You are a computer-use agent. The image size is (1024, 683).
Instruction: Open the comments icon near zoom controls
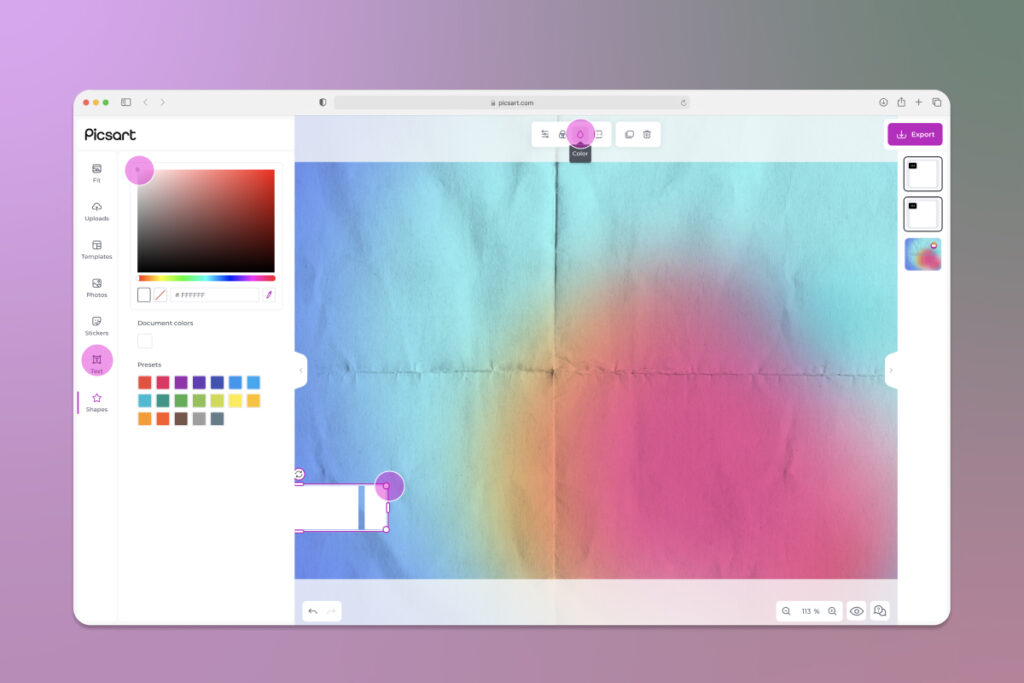pos(879,610)
